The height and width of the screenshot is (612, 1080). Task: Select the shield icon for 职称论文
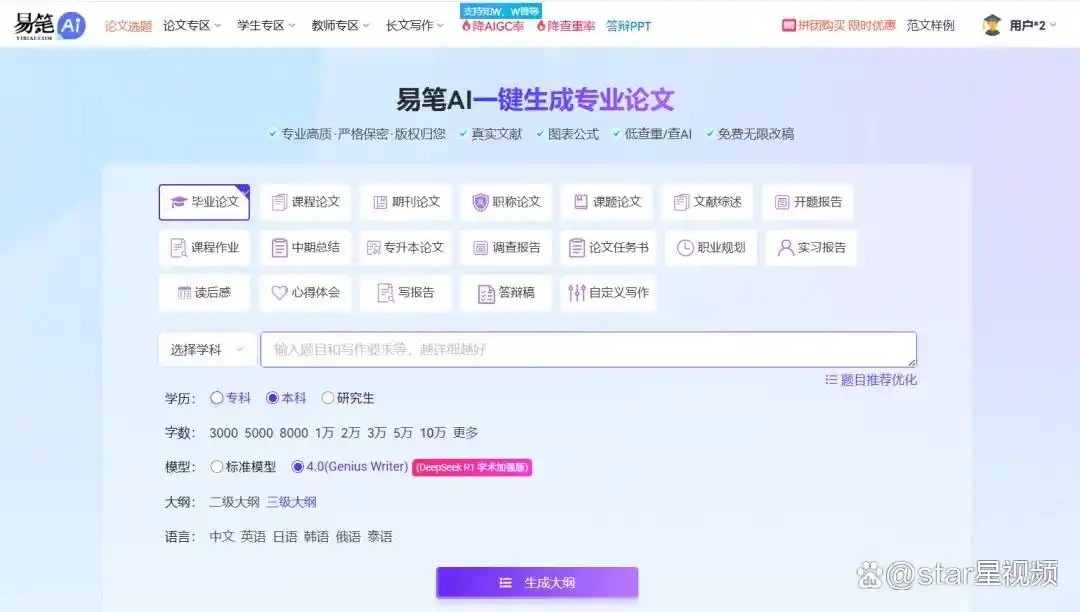(x=480, y=202)
